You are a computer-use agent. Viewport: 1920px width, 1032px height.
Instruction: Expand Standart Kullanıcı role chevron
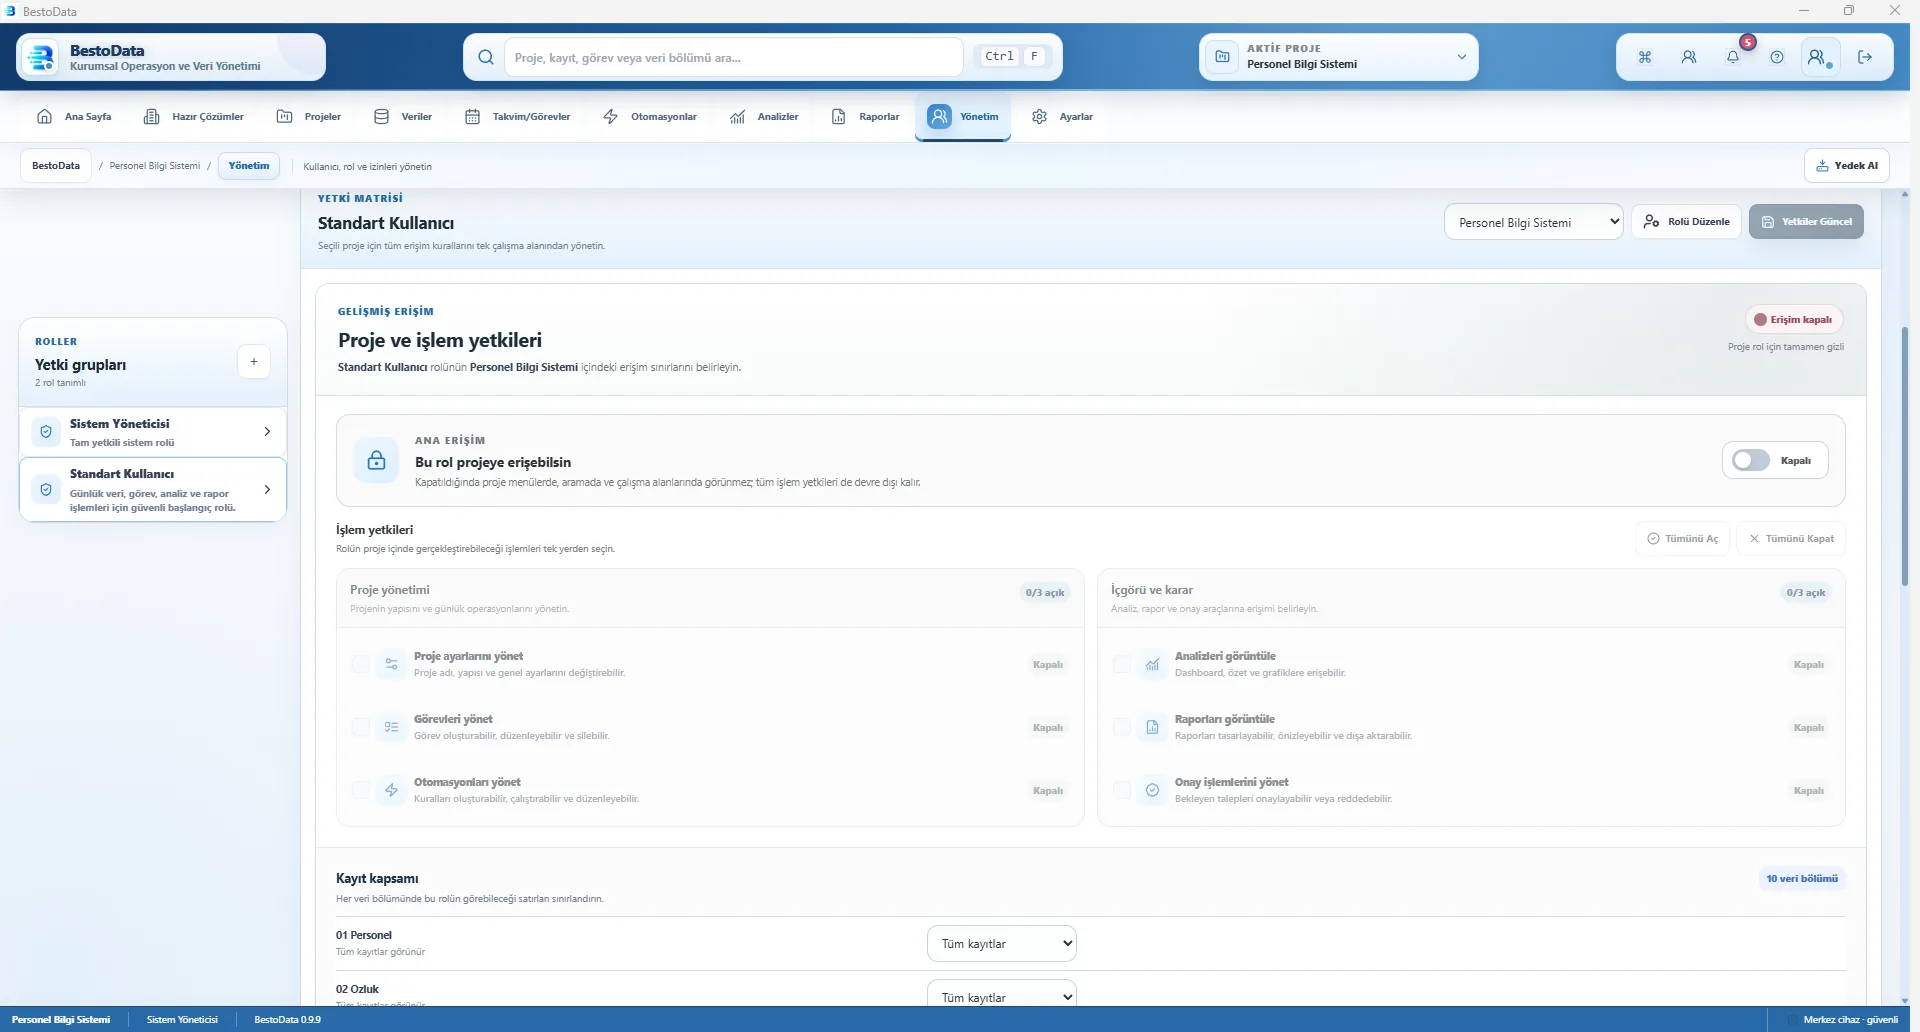pyautogui.click(x=267, y=489)
